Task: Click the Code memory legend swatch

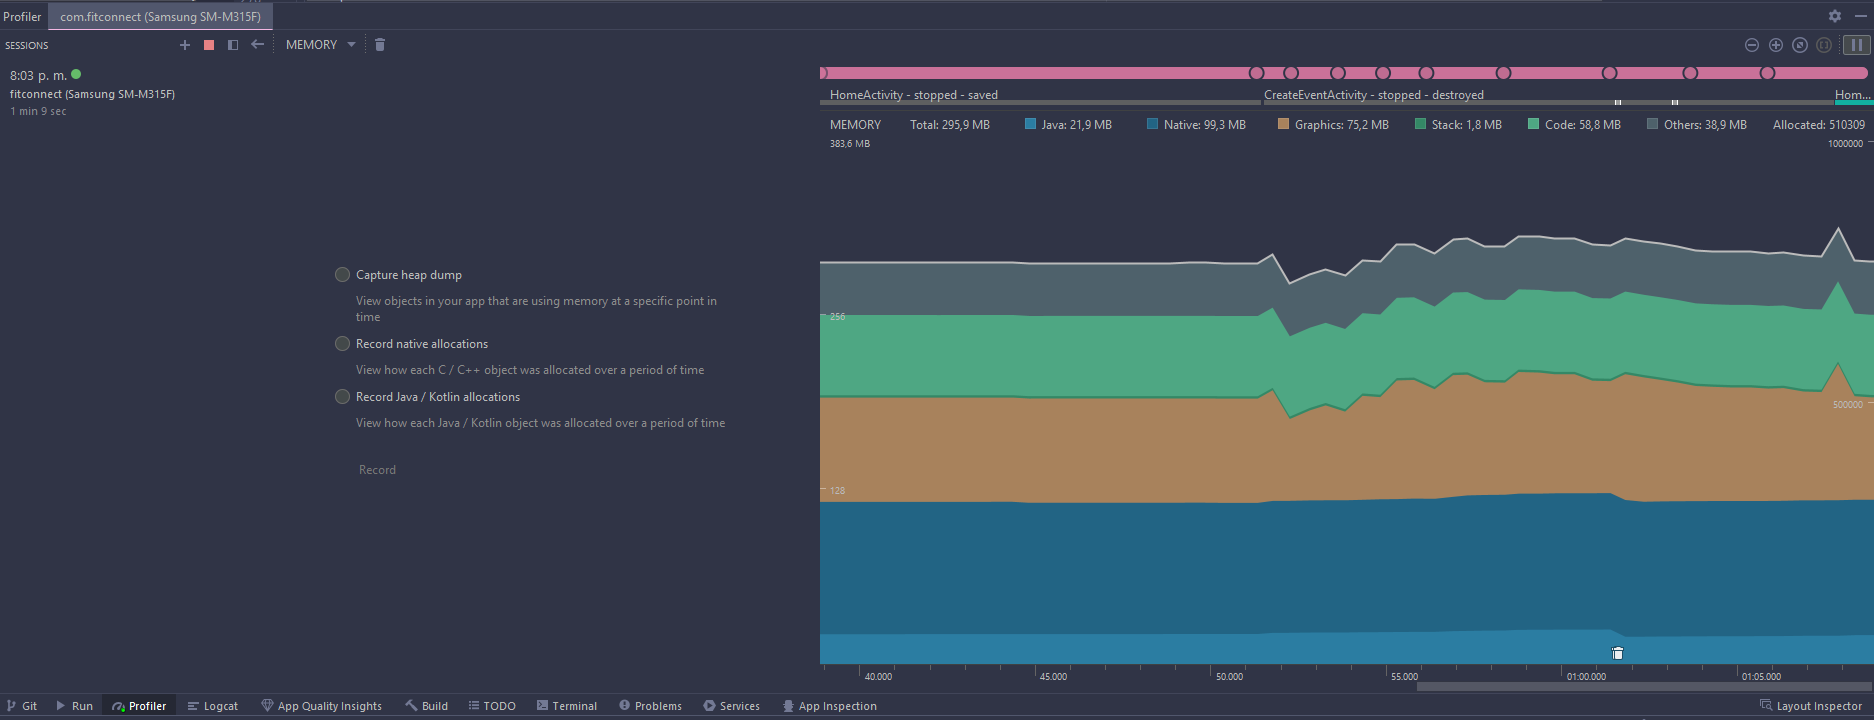Action: [x=1533, y=124]
